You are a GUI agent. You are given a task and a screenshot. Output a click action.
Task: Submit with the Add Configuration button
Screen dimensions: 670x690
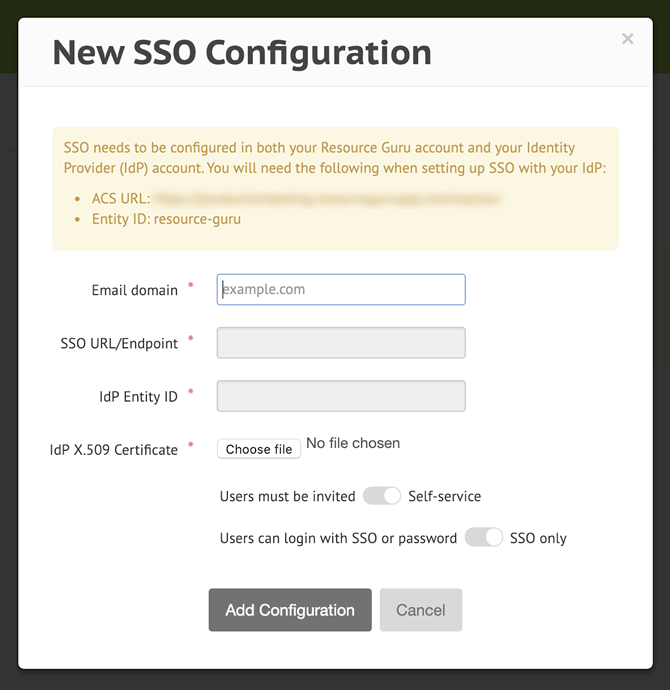click(x=290, y=610)
